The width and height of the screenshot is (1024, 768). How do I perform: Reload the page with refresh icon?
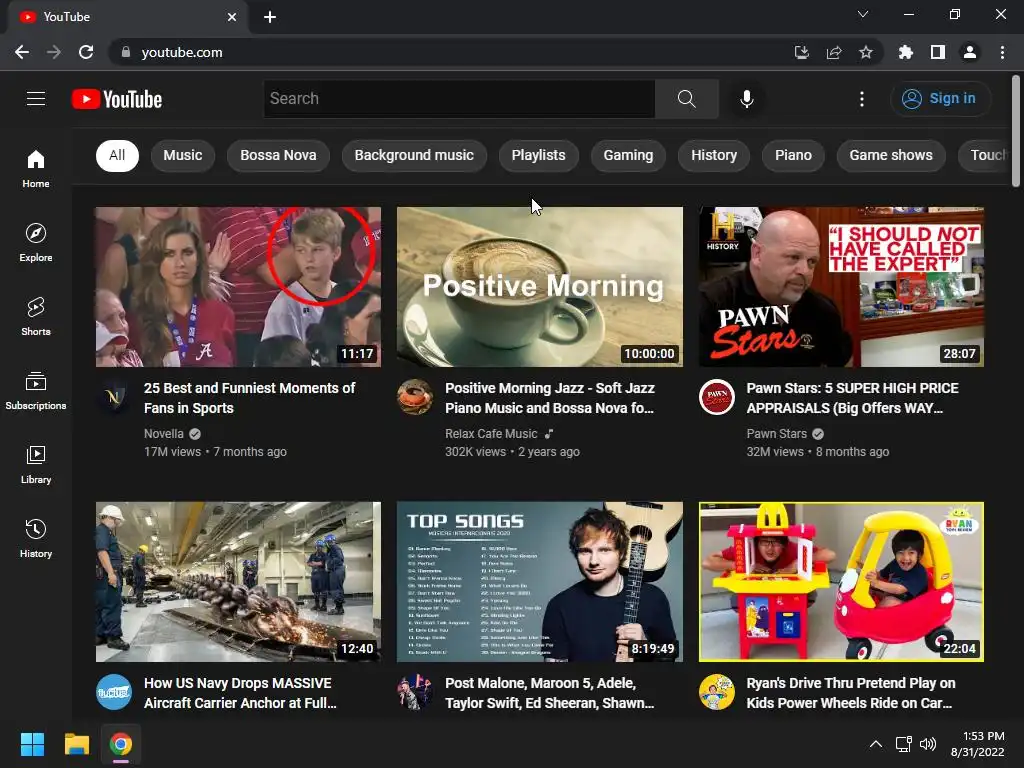(x=86, y=52)
